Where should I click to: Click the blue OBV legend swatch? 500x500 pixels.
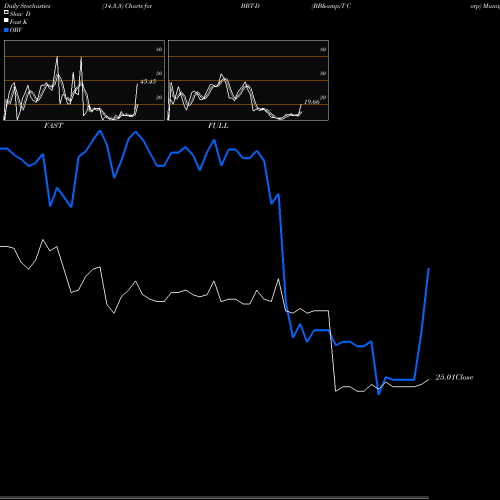[x=6, y=30]
